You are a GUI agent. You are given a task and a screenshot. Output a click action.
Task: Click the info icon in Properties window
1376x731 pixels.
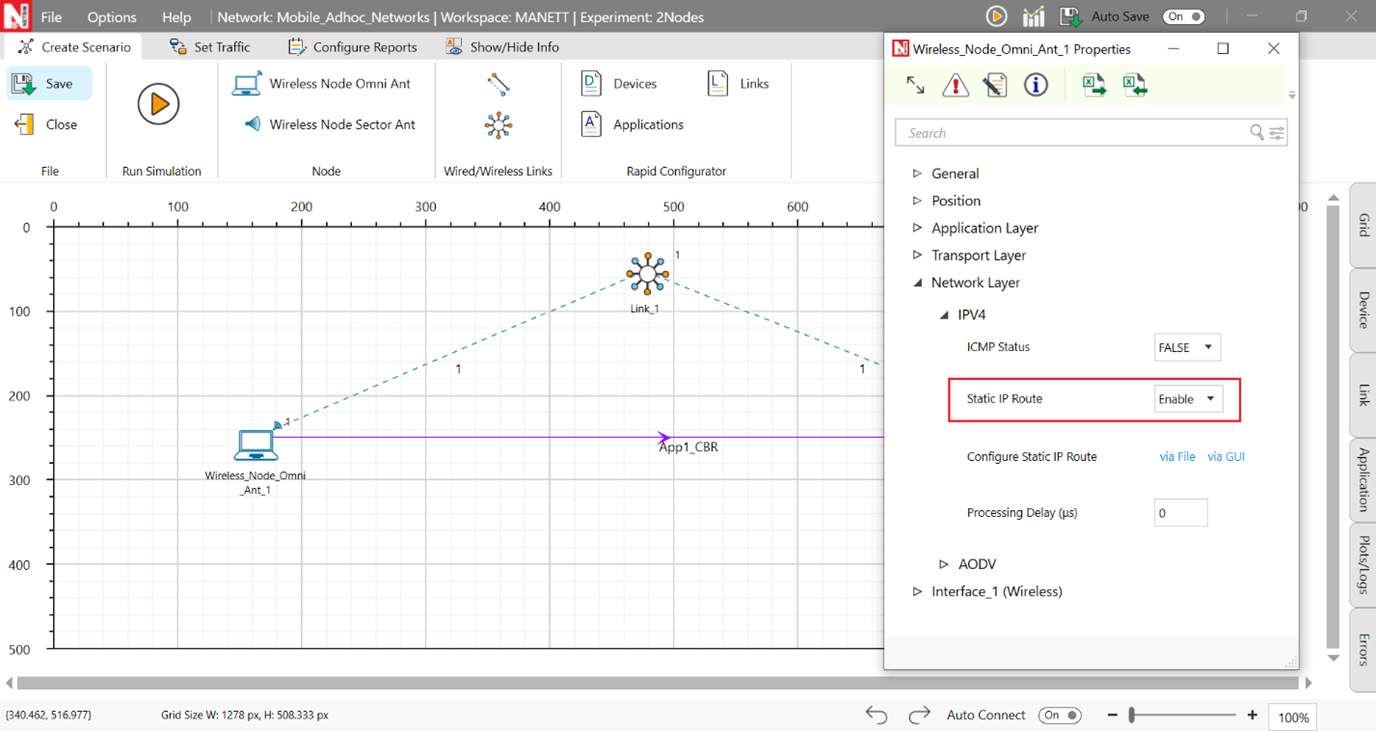pos(1036,86)
